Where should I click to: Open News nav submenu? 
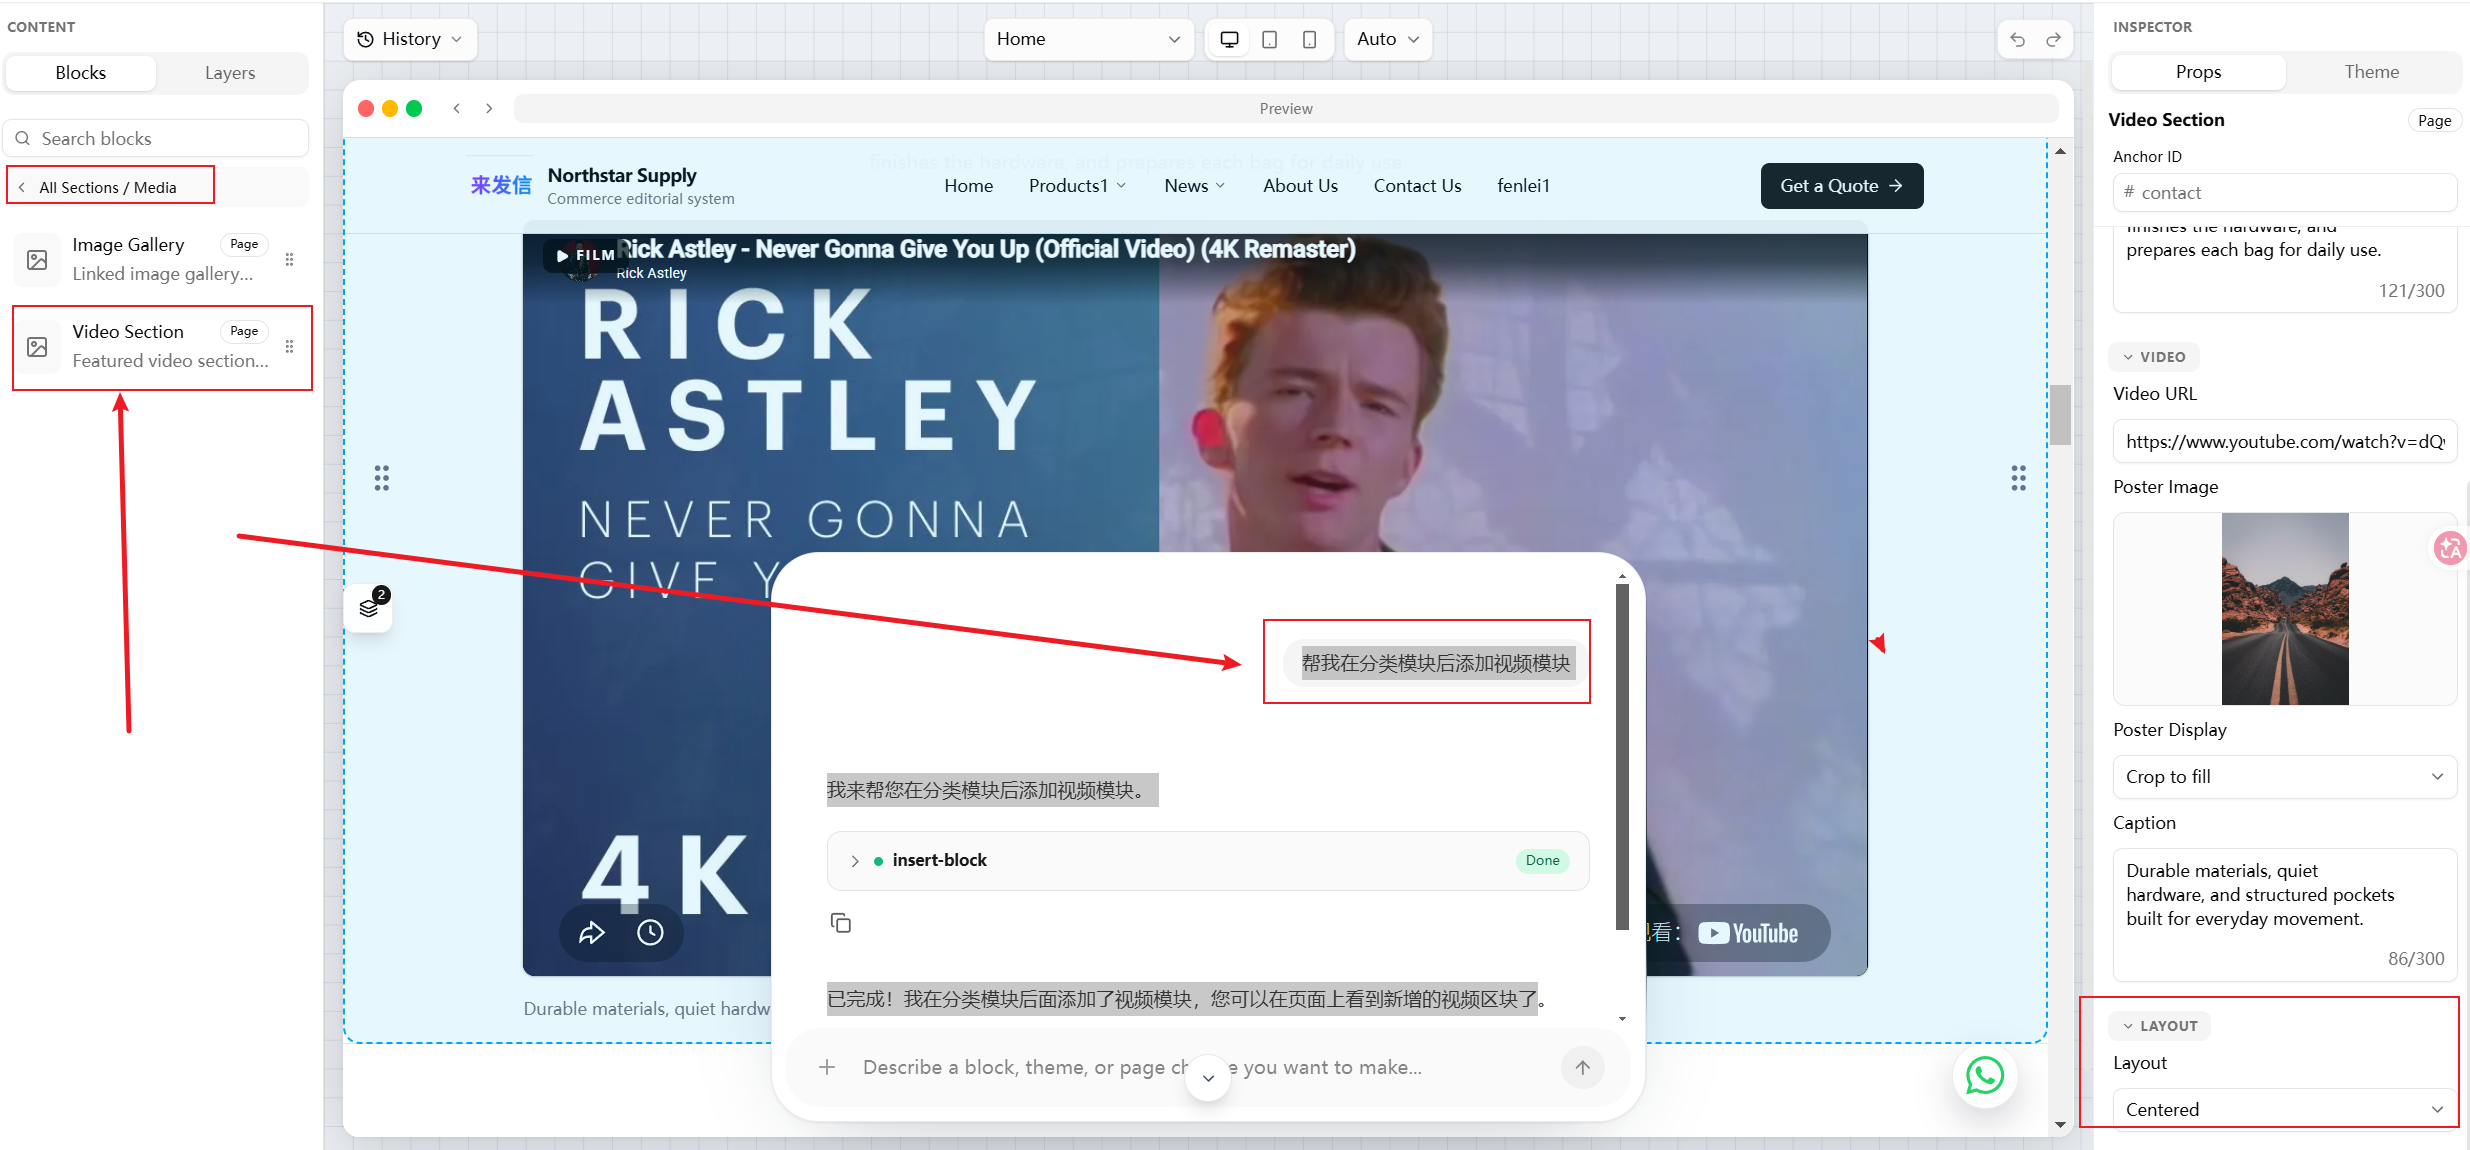coord(1194,186)
